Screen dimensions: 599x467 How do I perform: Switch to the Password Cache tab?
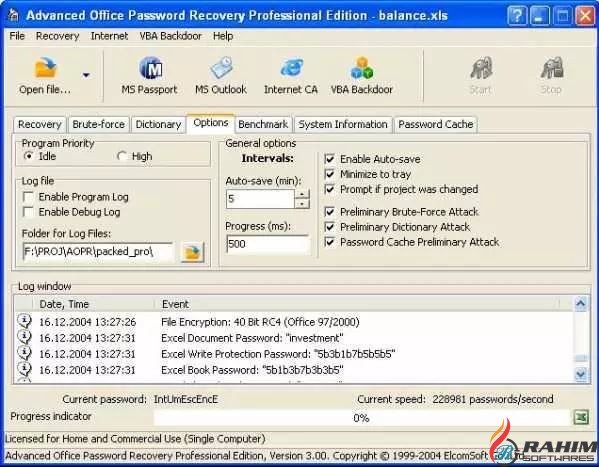coord(436,124)
